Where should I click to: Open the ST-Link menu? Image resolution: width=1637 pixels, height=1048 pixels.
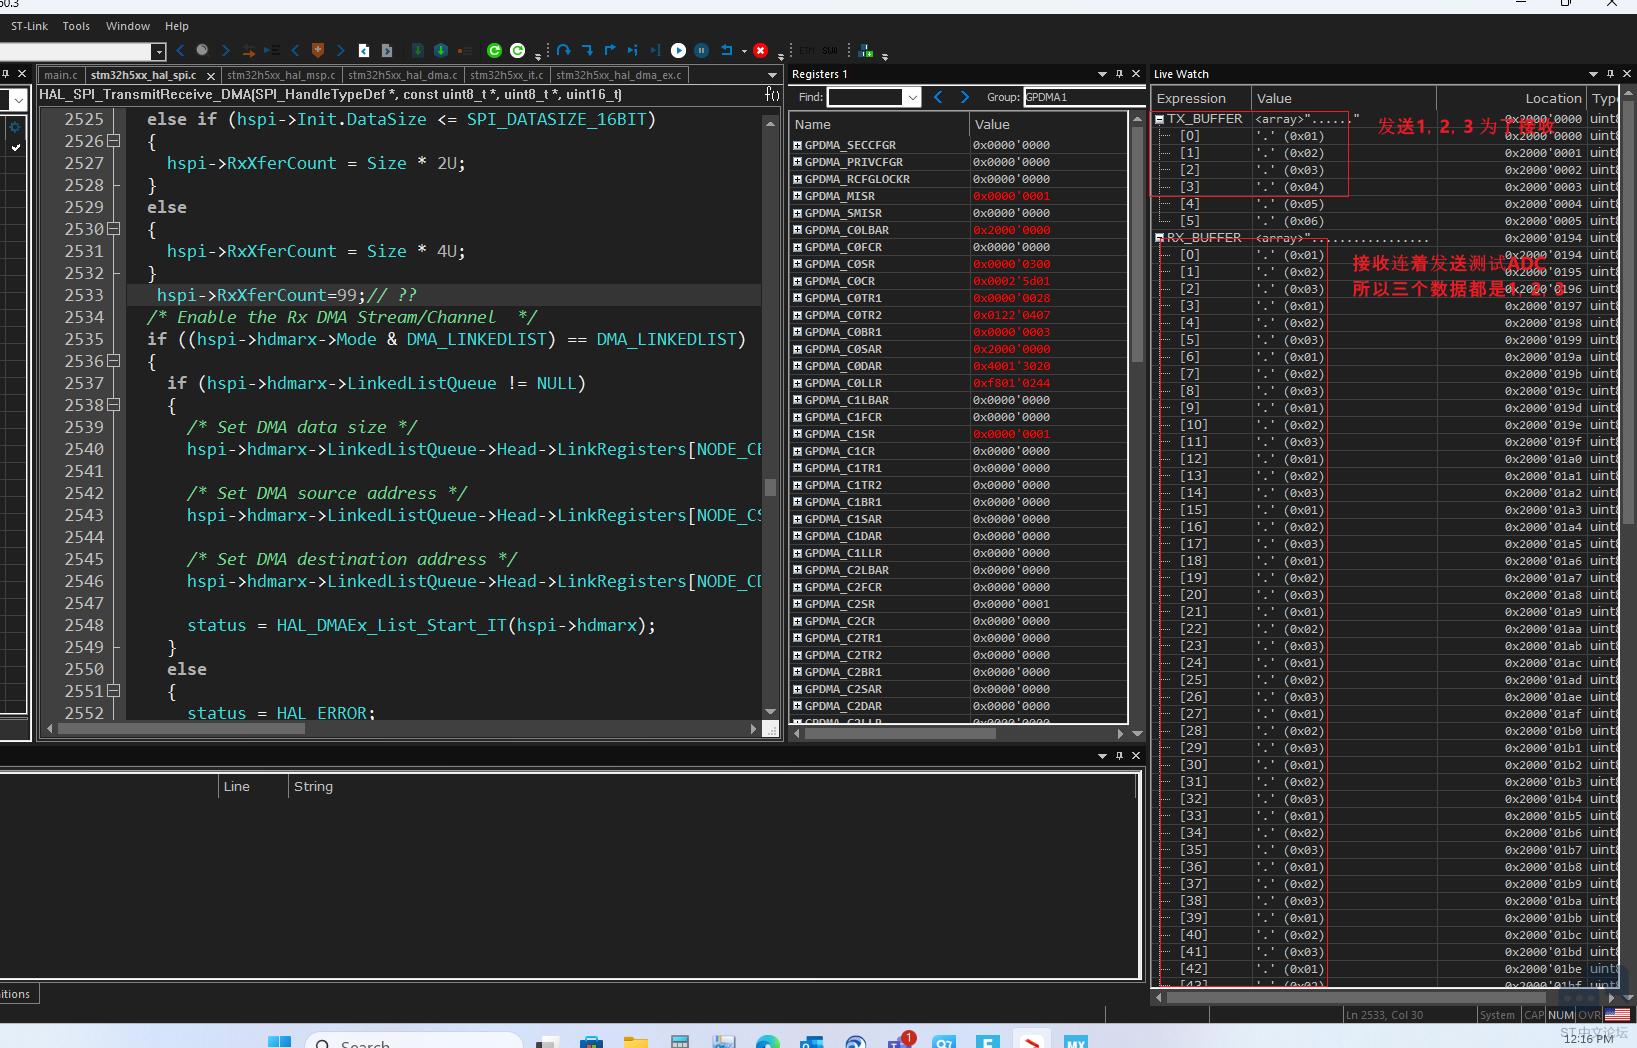[x=29, y=26]
